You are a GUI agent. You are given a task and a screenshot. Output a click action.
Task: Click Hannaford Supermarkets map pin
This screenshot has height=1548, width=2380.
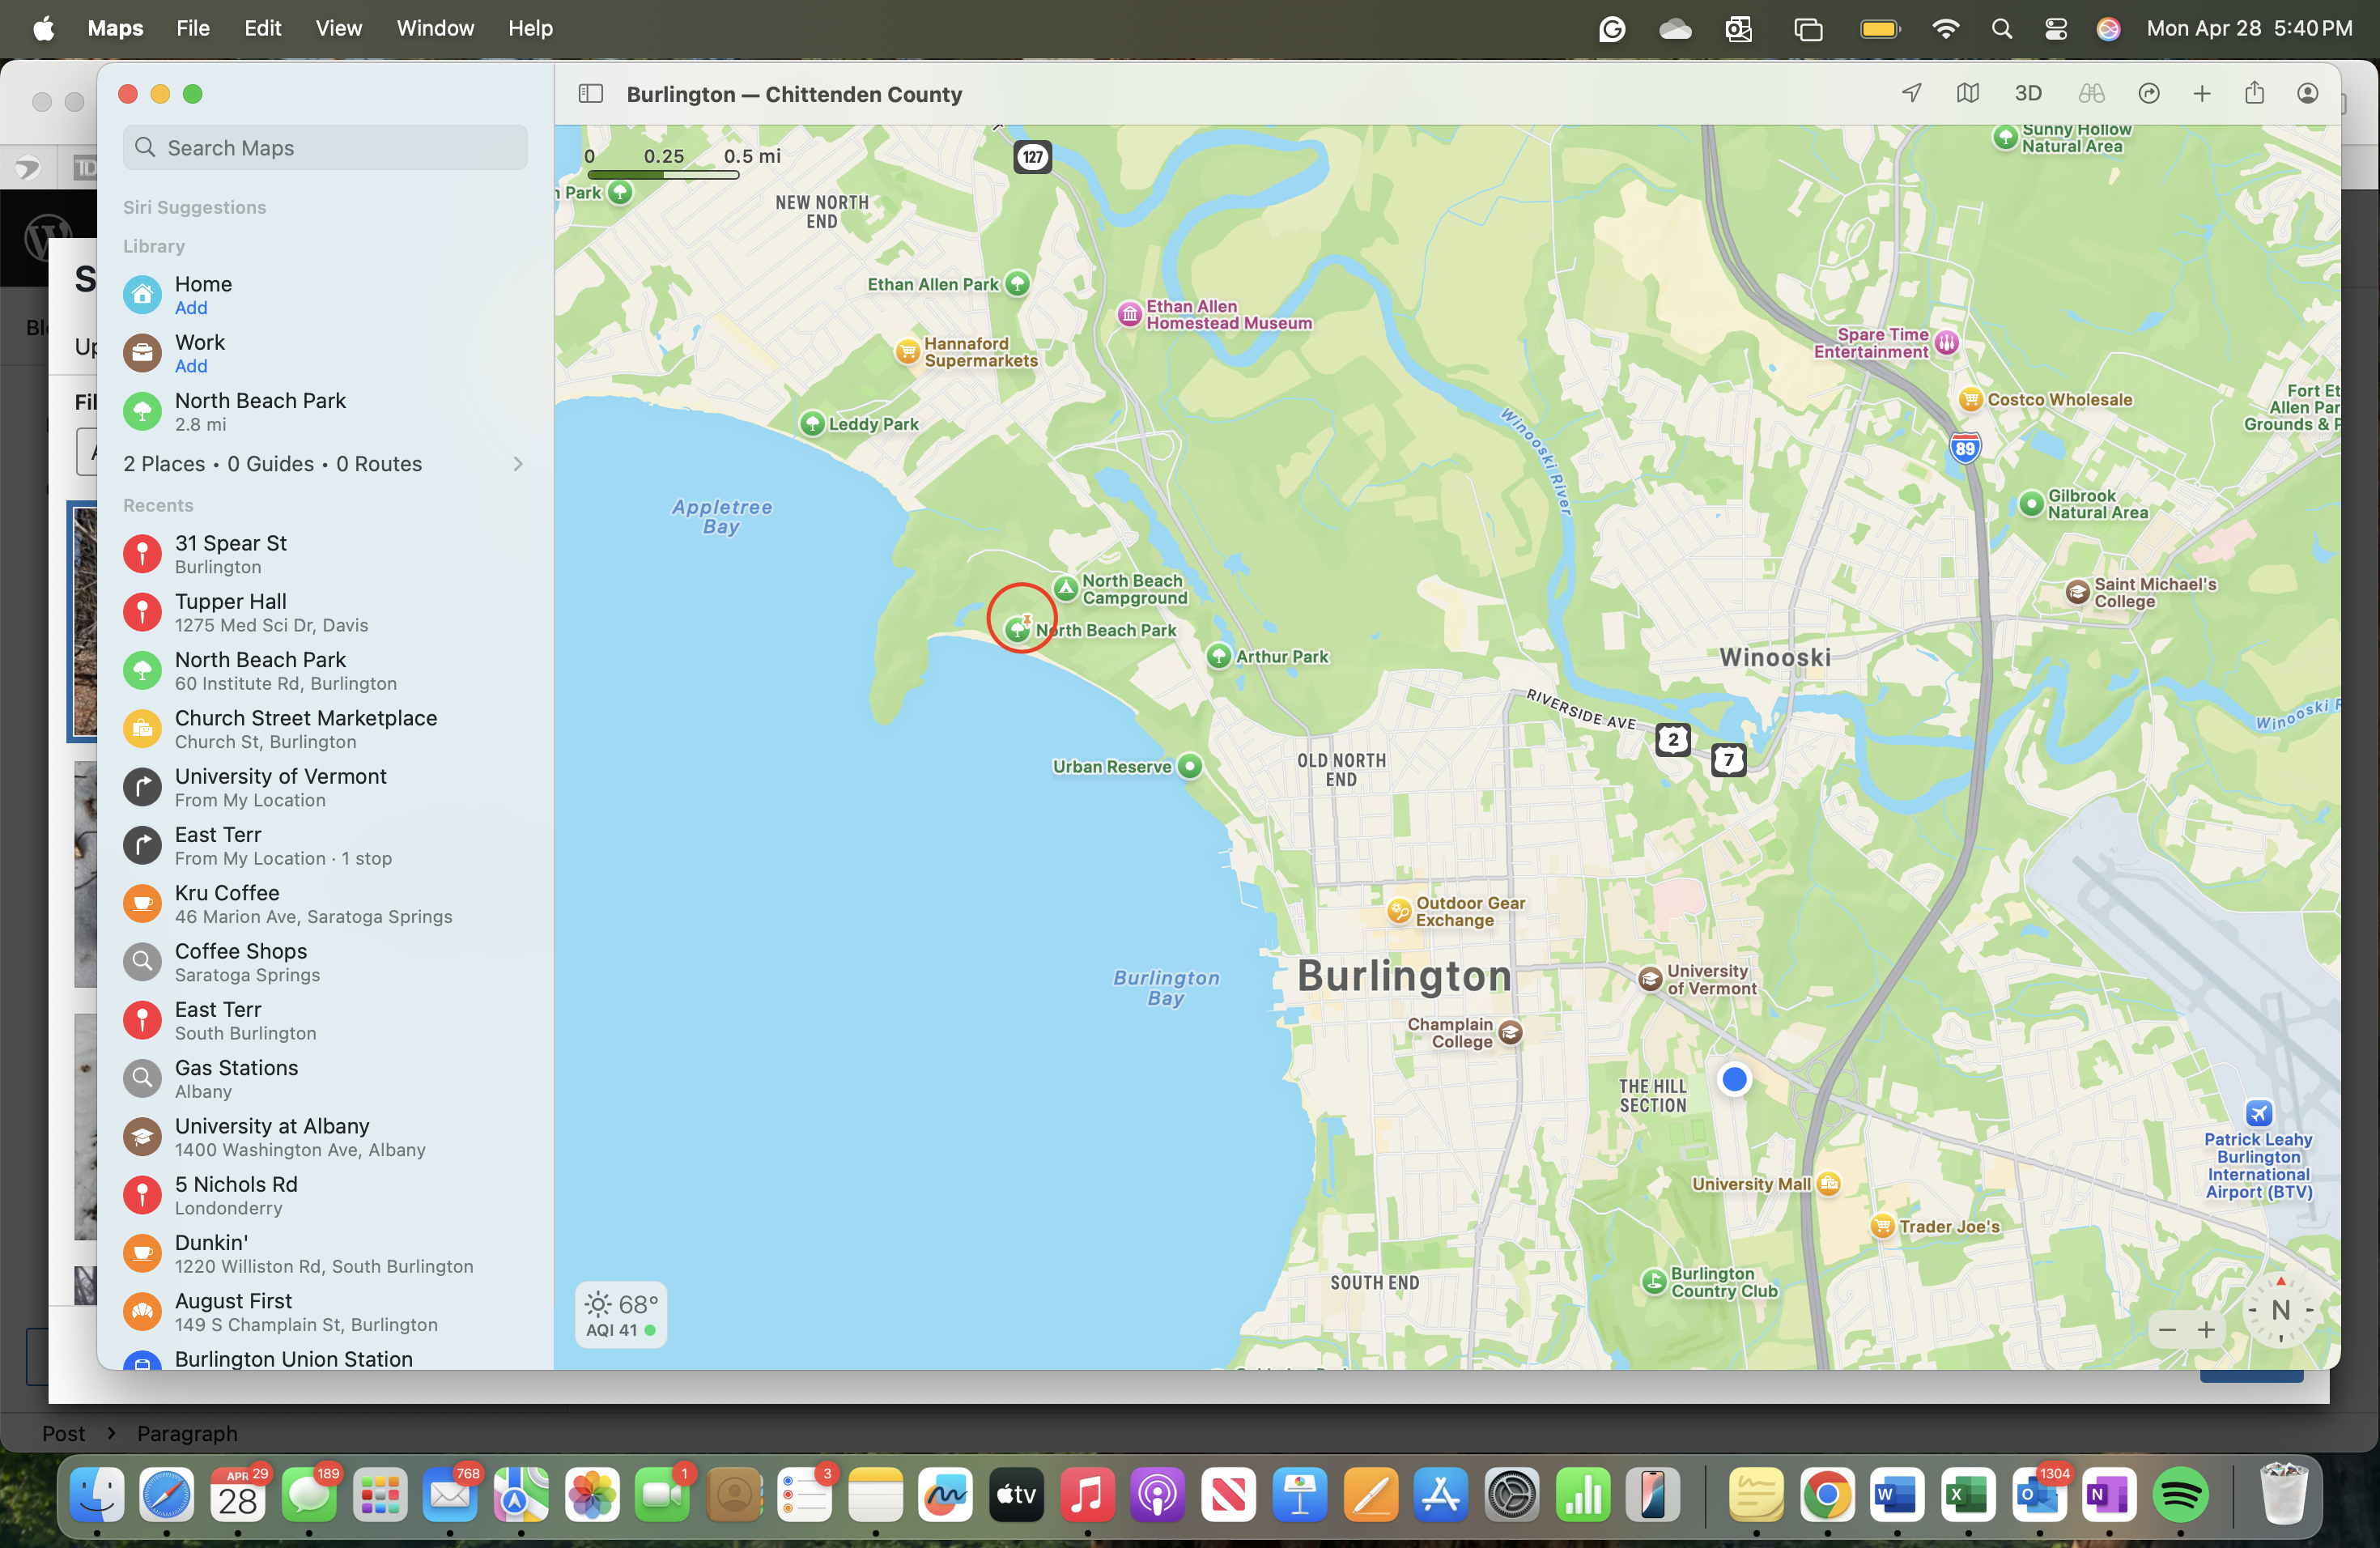pos(907,351)
